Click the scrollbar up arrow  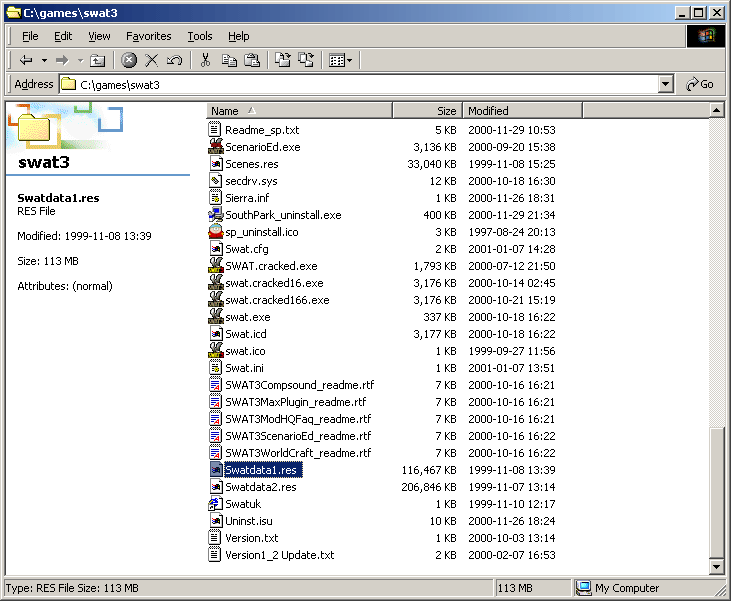click(717, 111)
